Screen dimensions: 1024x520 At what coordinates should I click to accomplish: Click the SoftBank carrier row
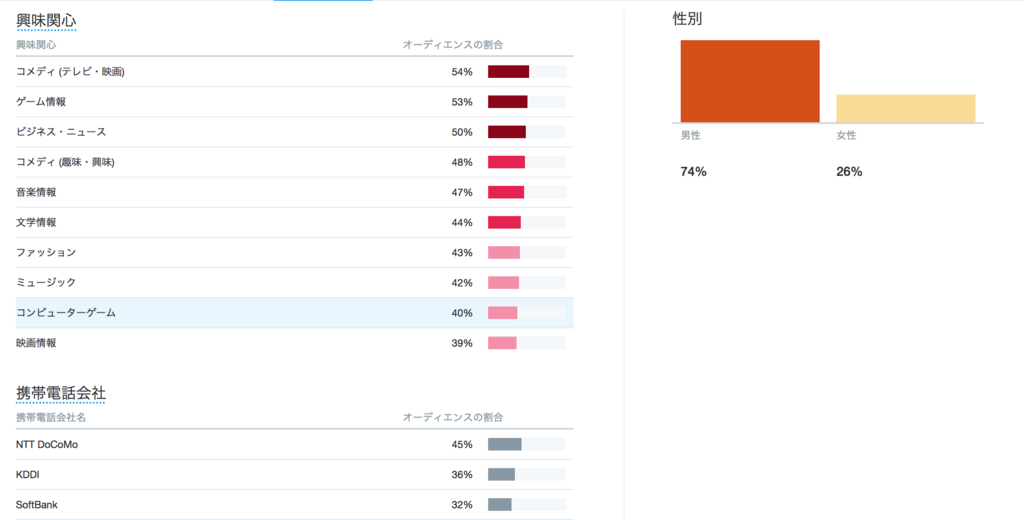(295, 504)
